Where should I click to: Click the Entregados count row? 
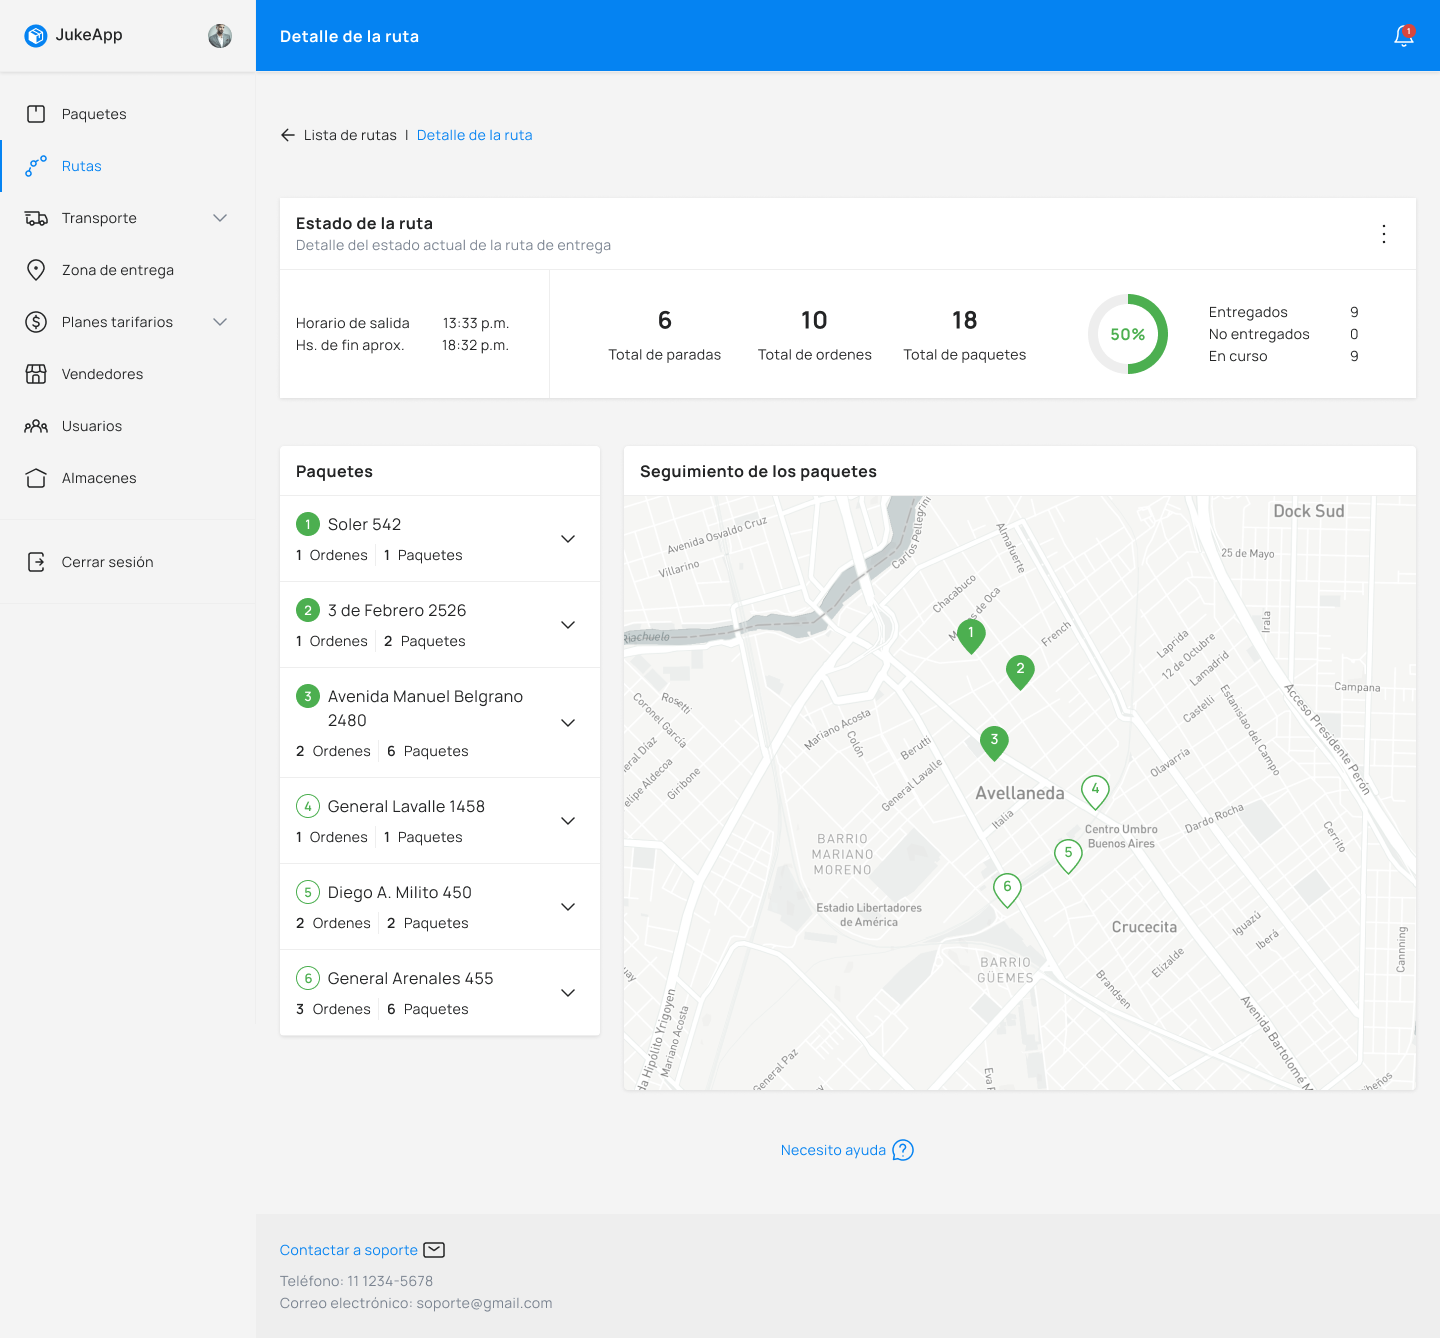1284,312
